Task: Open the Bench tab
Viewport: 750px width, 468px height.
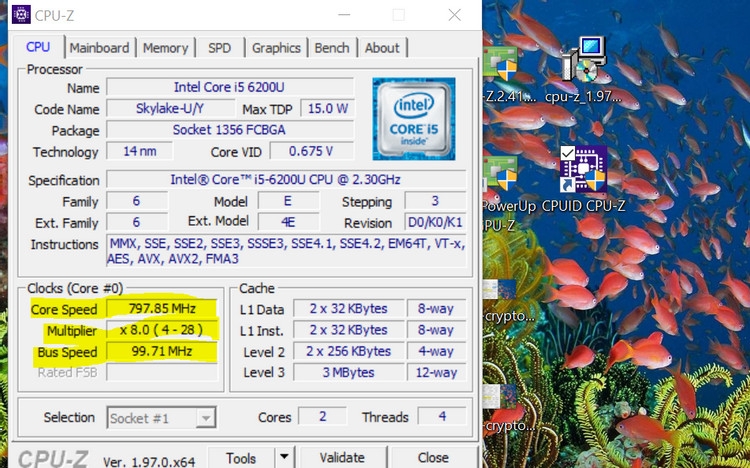Action: coord(332,48)
